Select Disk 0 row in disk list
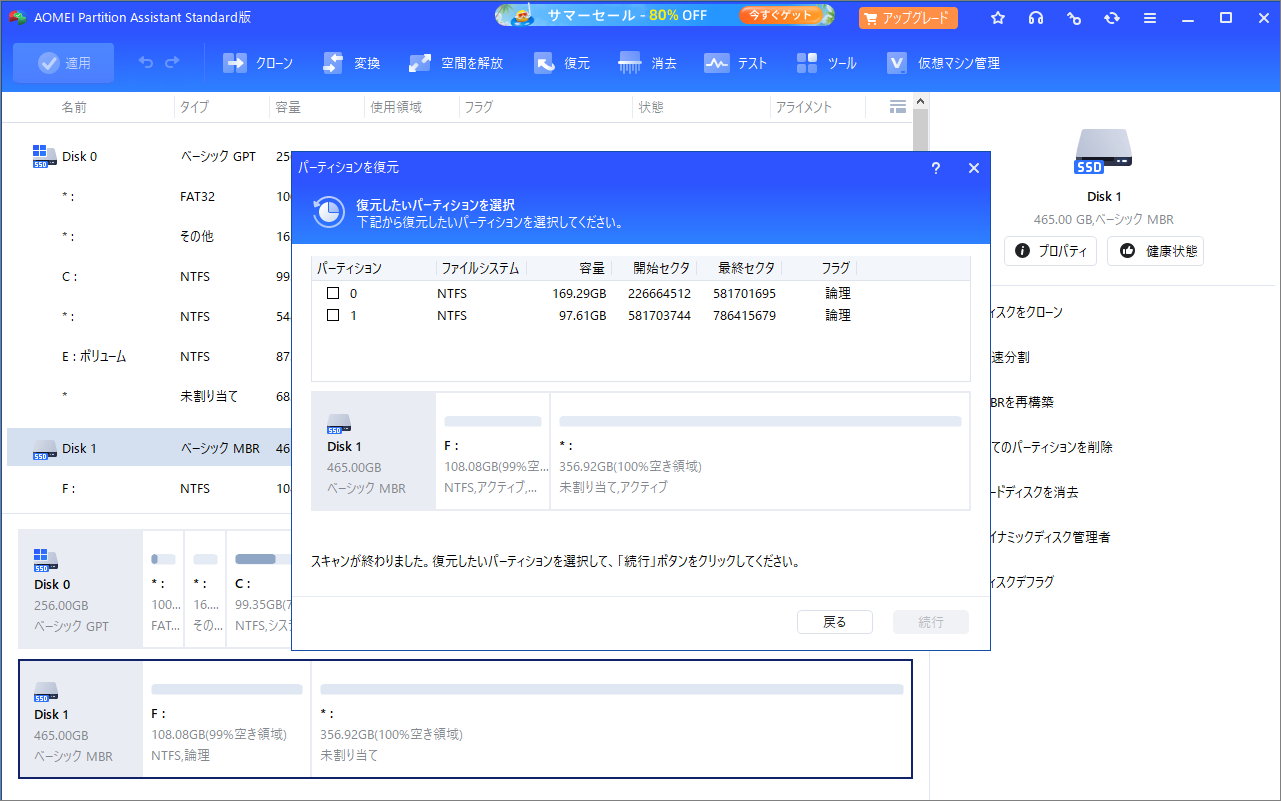This screenshot has height=801, width=1281. click(150, 156)
